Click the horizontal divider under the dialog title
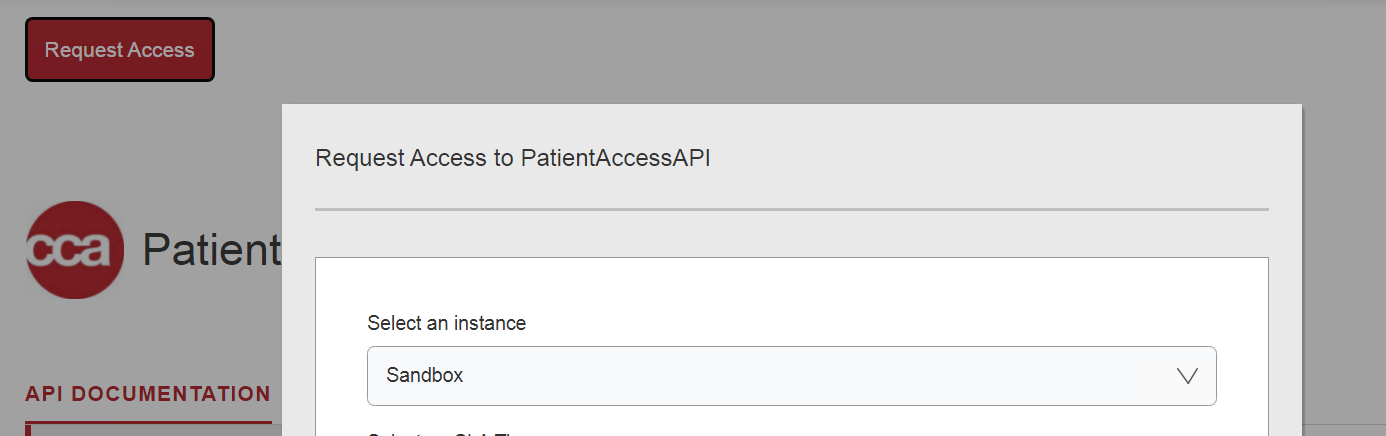 (791, 209)
